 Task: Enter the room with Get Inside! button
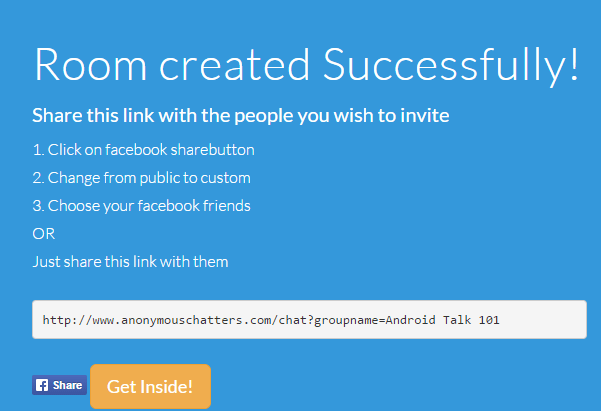[x=150, y=386]
